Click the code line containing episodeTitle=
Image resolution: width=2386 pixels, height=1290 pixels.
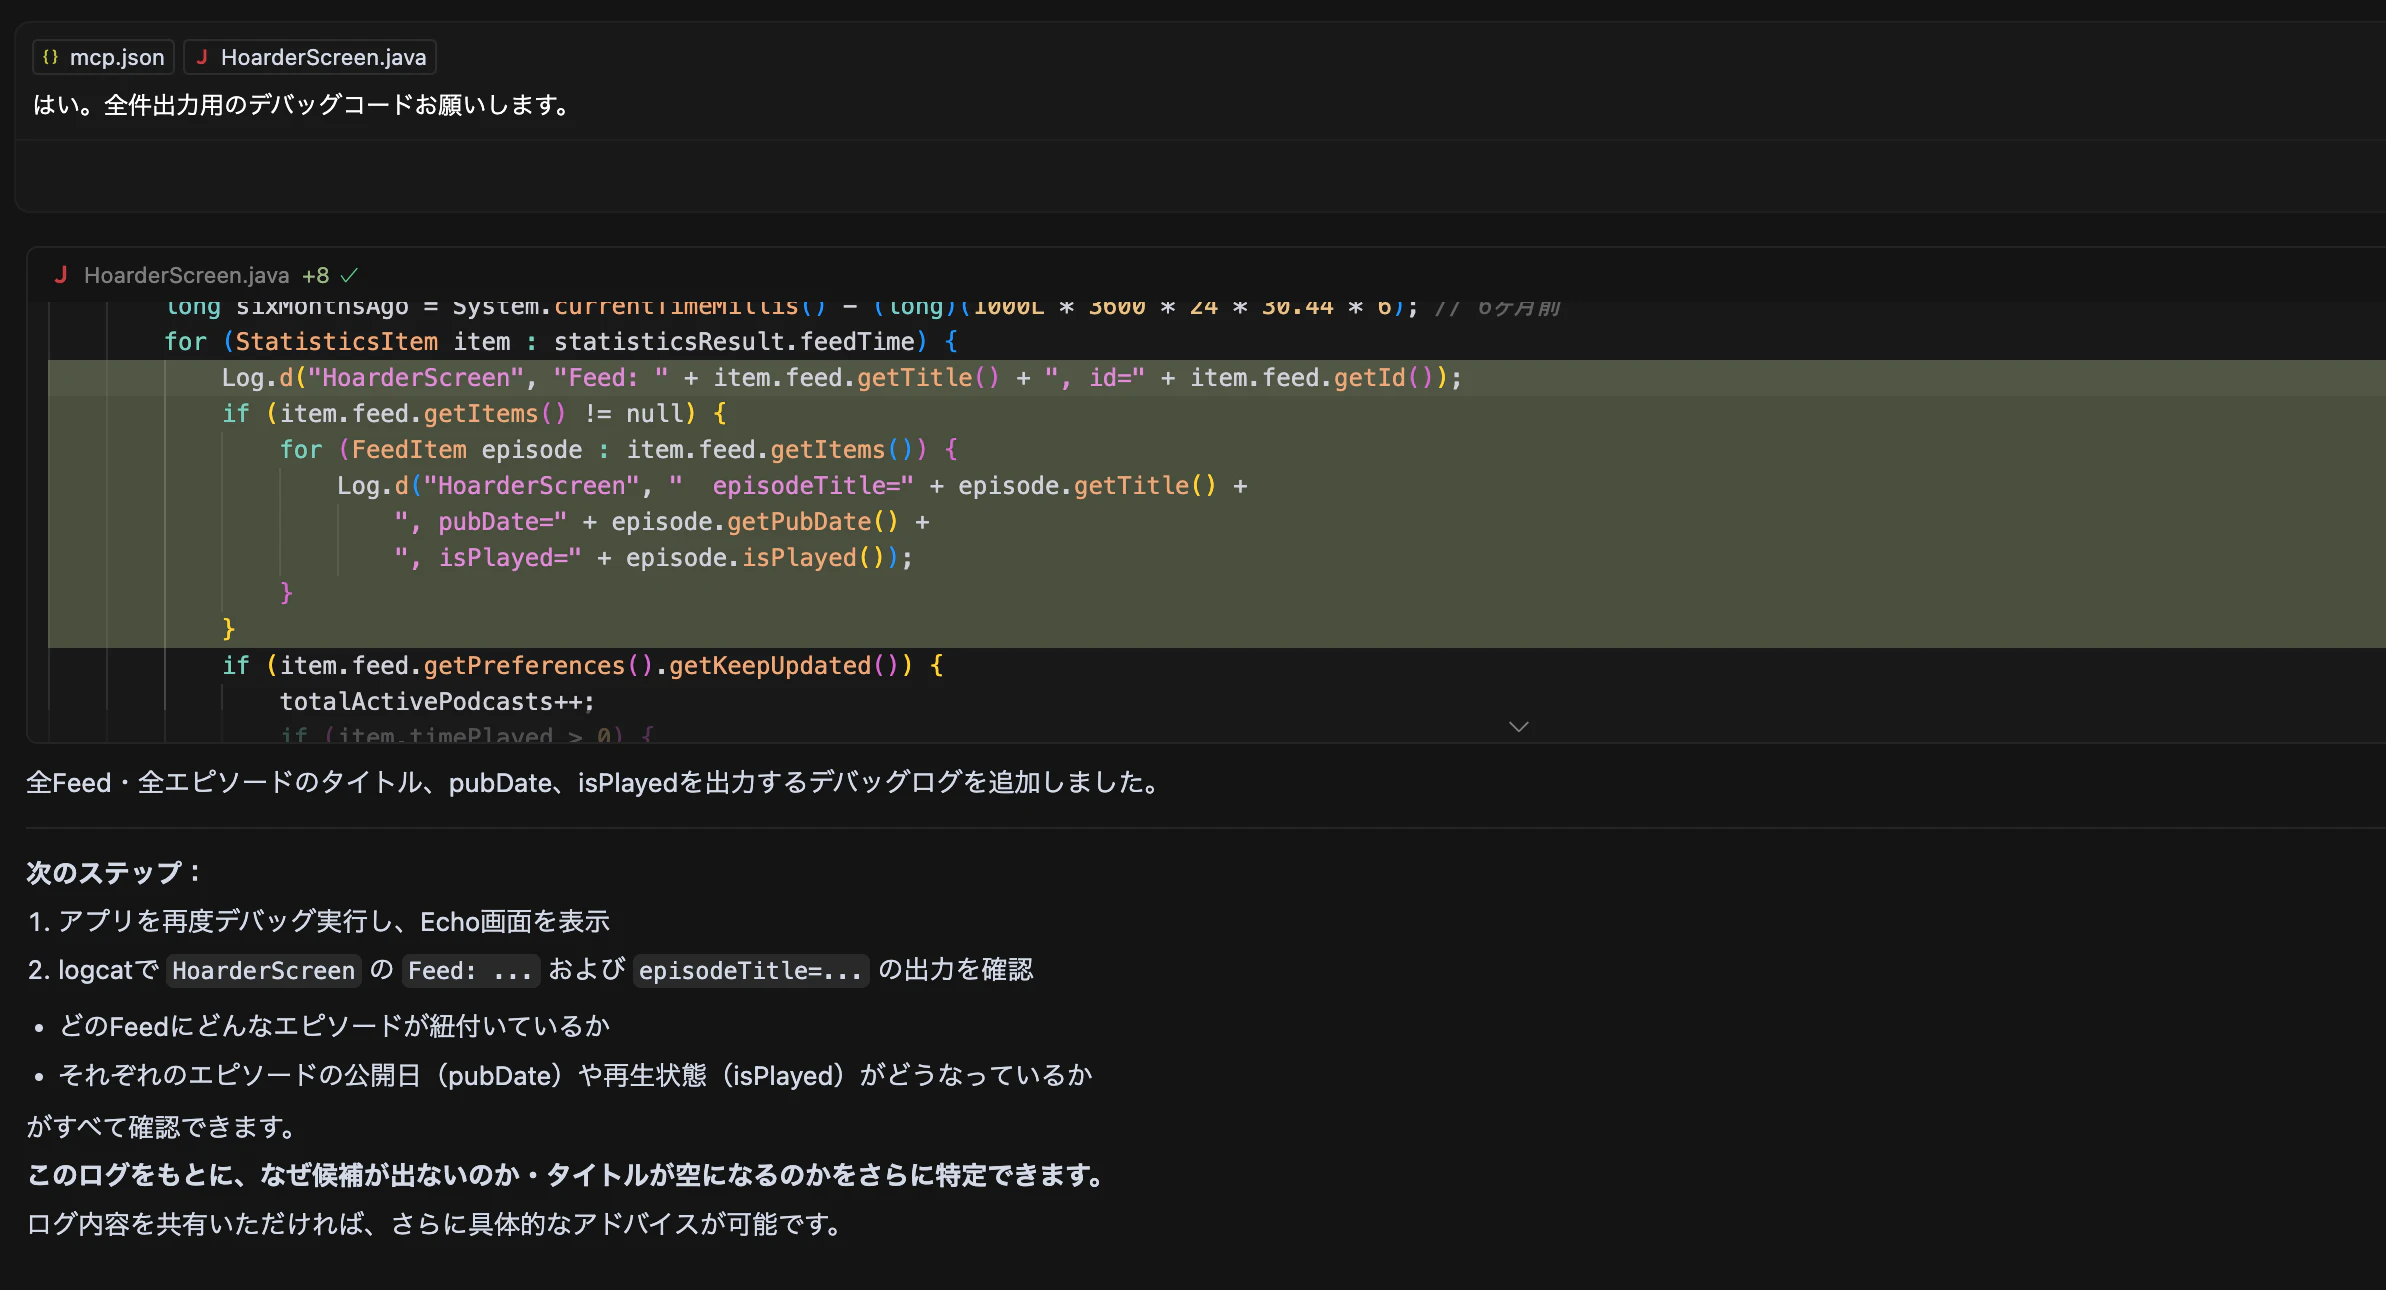tap(792, 486)
